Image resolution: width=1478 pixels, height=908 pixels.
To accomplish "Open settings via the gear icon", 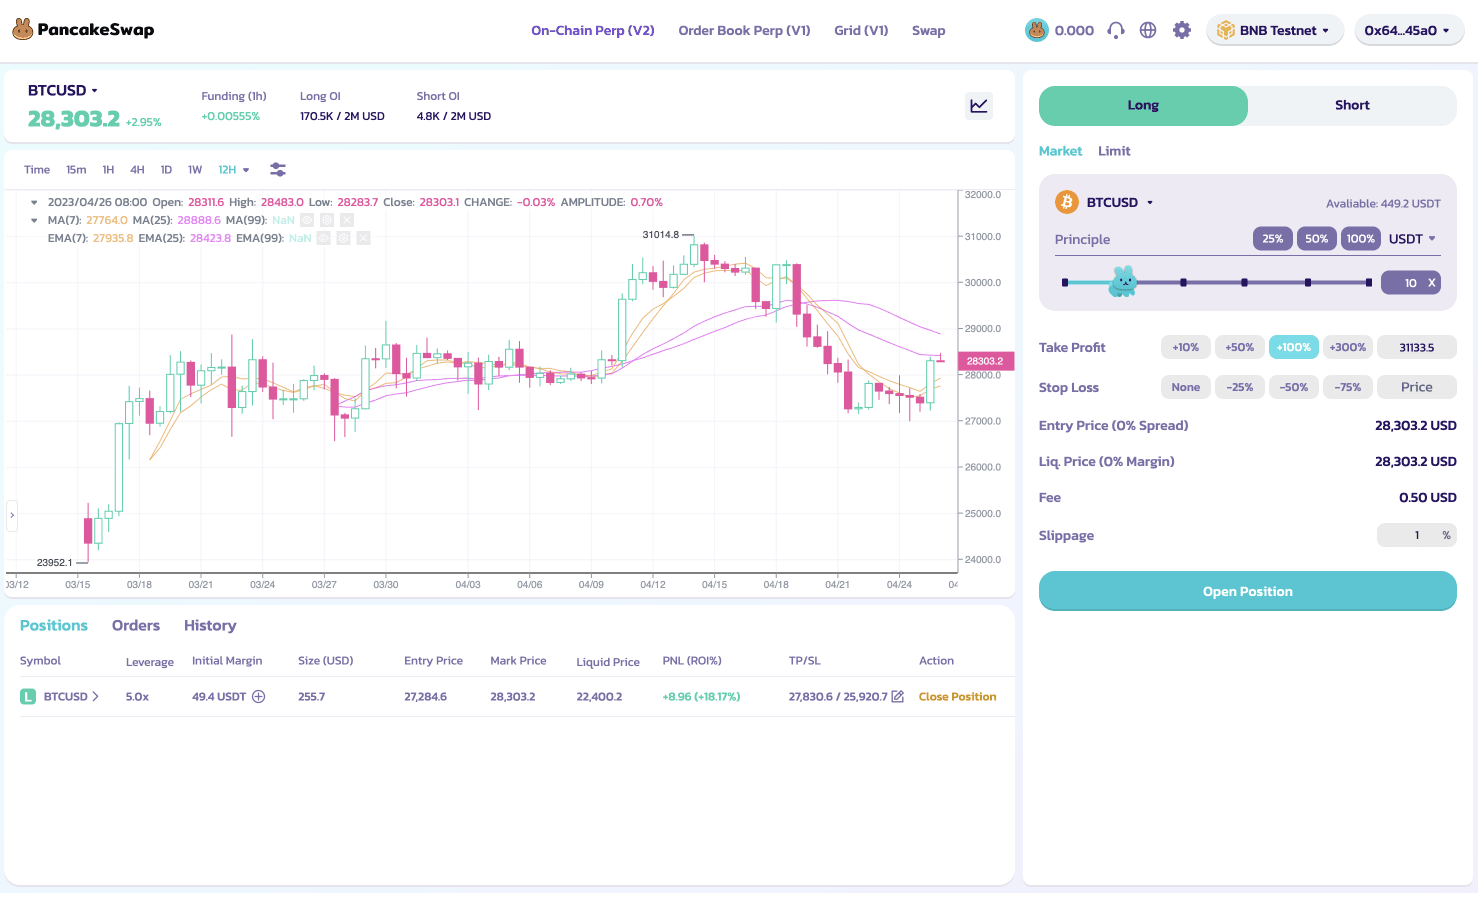I will pyautogui.click(x=1182, y=30).
